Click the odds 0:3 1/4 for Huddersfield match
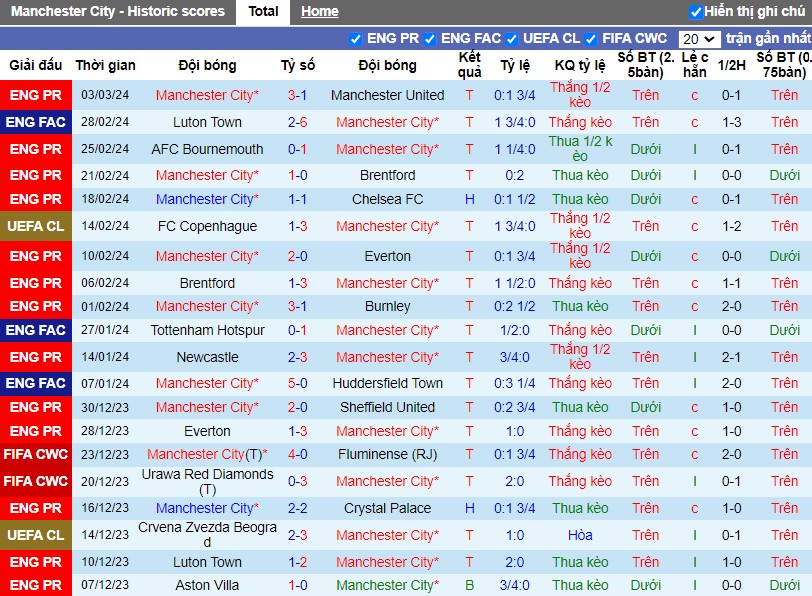The width and height of the screenshot is (812, 596). [x=515, y=383]
